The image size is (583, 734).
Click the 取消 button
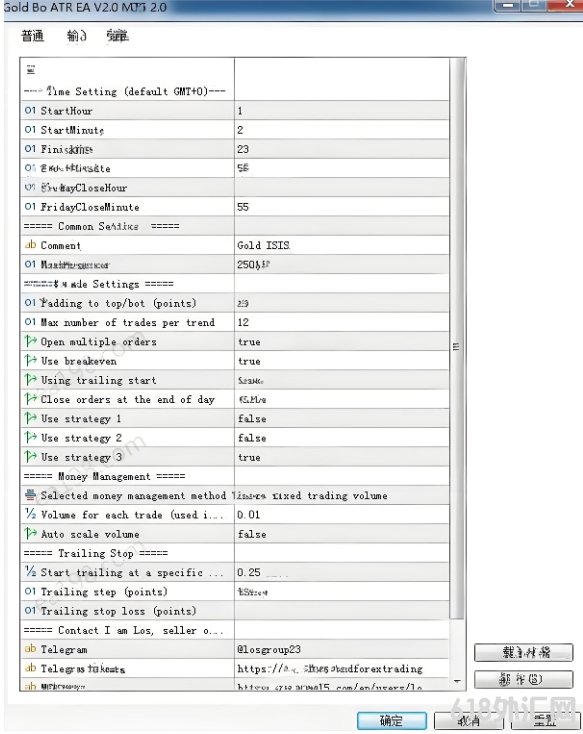[x=468, y=720]
